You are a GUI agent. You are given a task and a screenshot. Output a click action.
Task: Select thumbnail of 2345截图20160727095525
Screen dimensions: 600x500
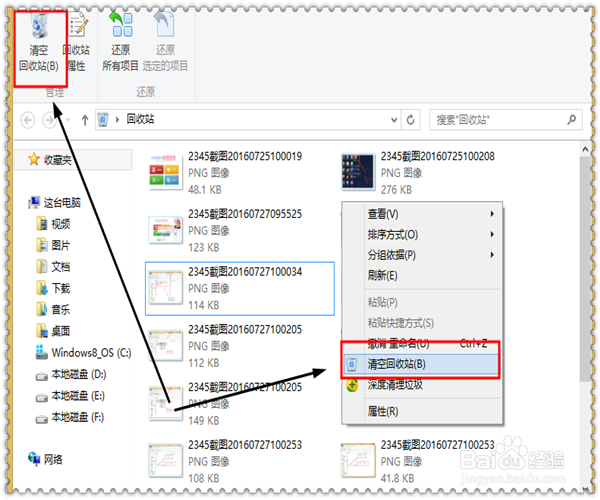[x=165, y=230]
